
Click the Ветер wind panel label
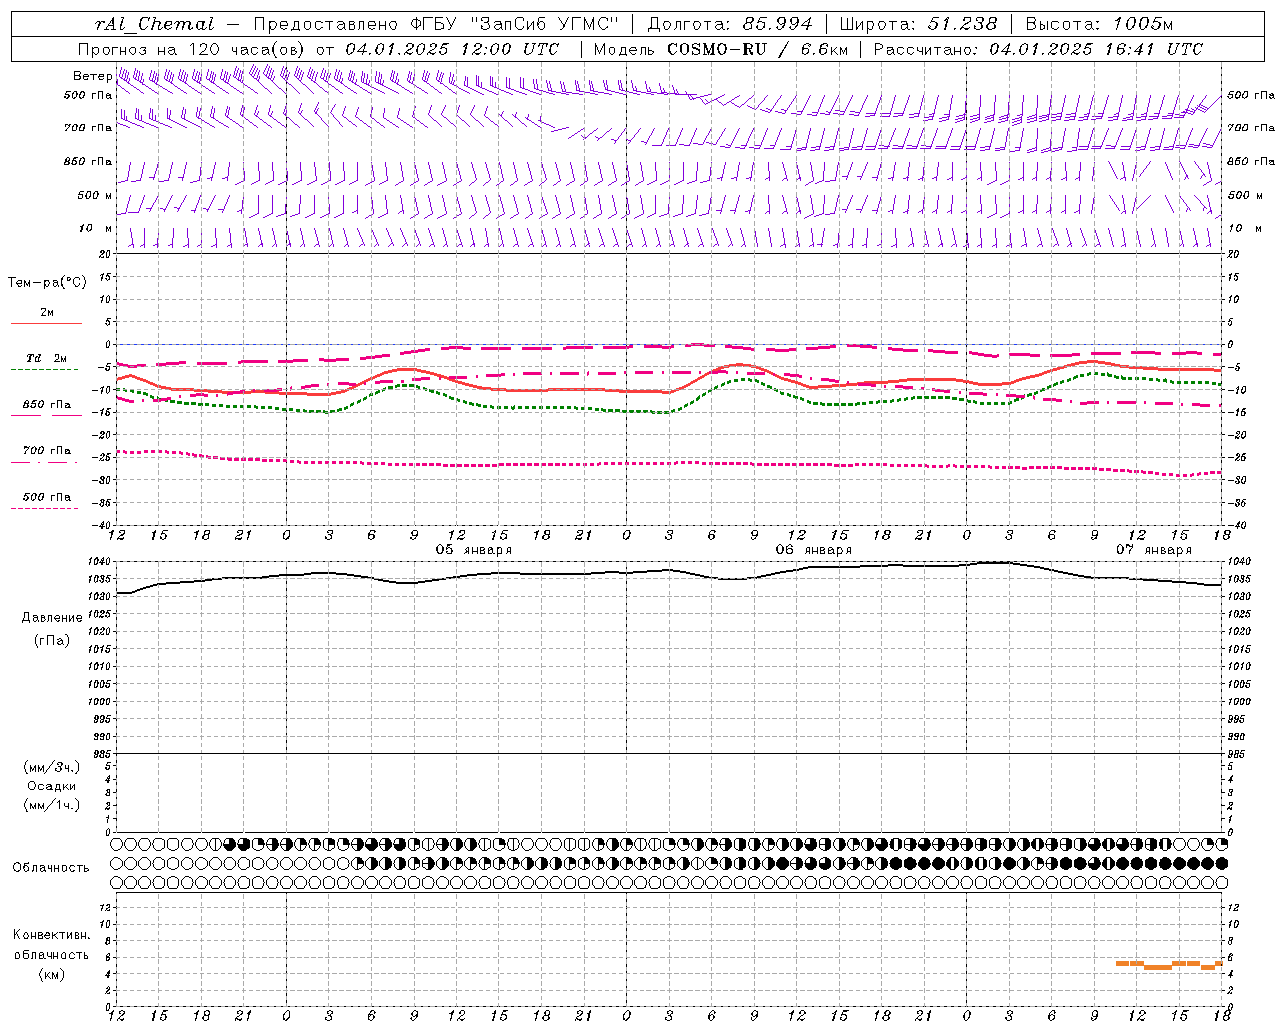point(92,76)
